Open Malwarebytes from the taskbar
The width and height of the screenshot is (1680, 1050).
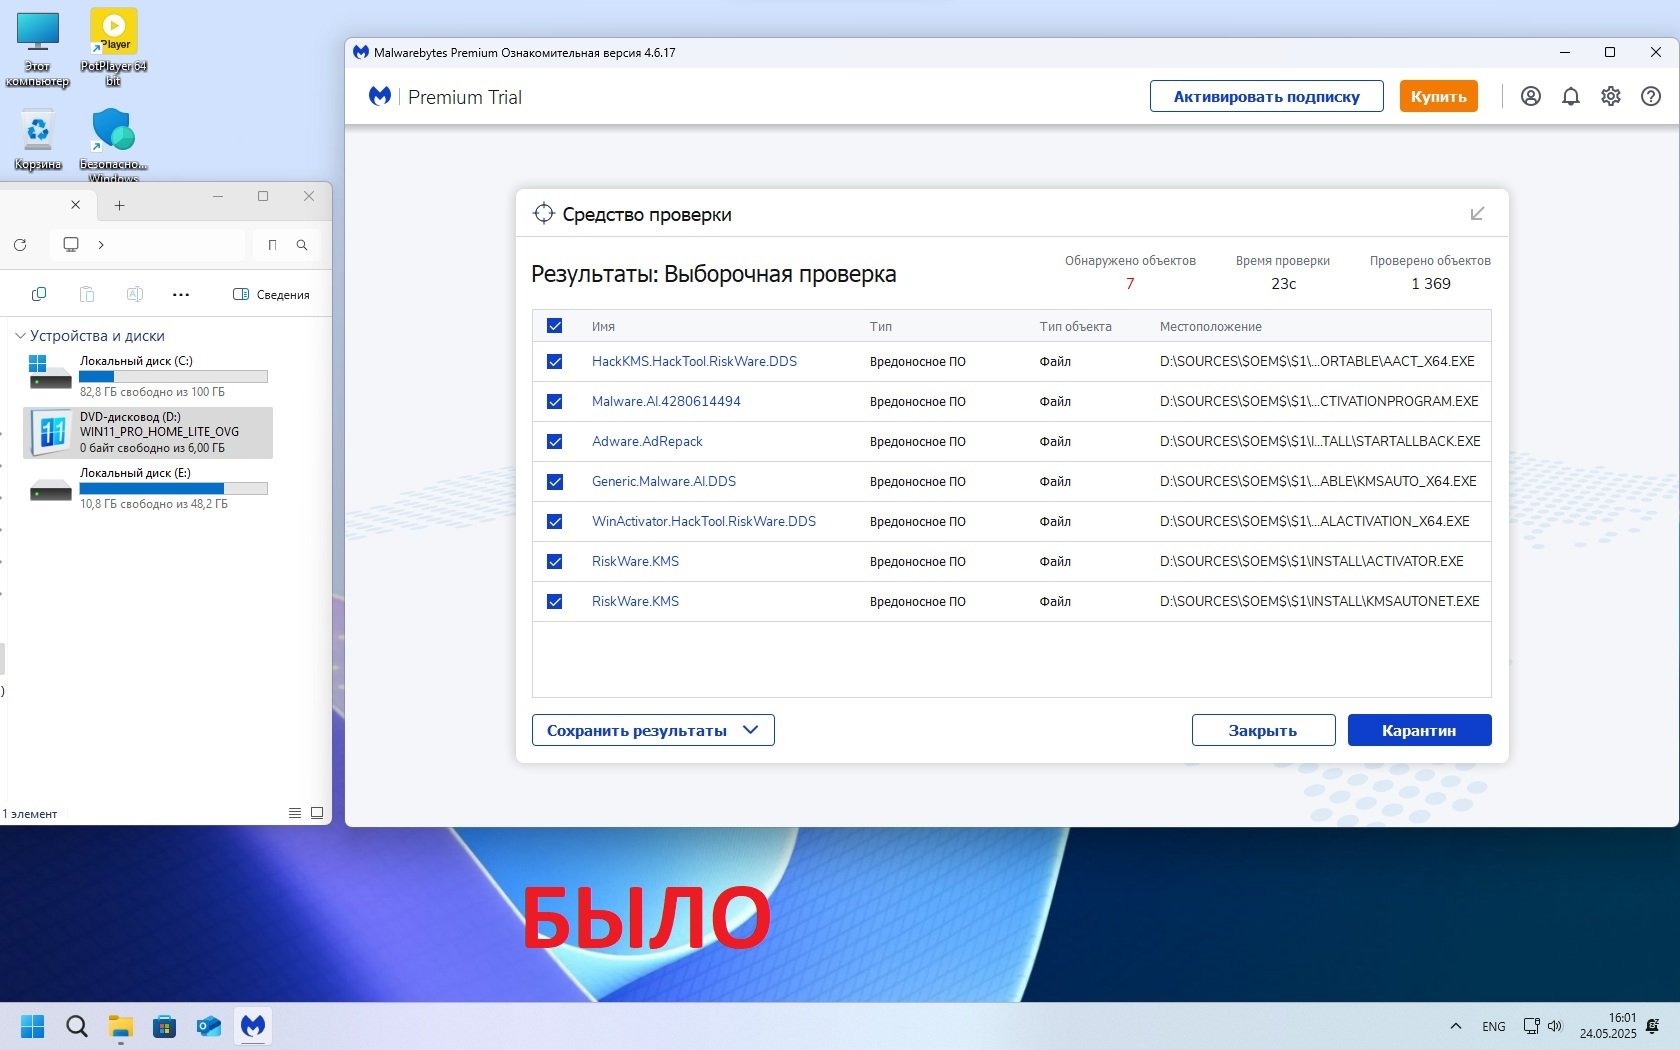pos(253,1026)
